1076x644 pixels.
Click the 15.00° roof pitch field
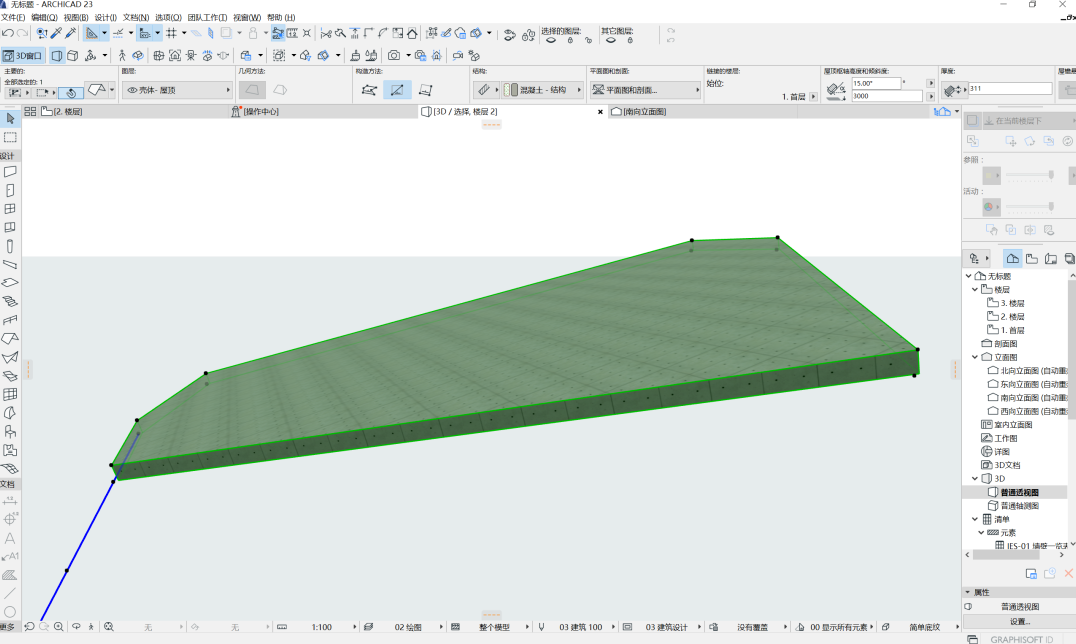tap(876, 83)
